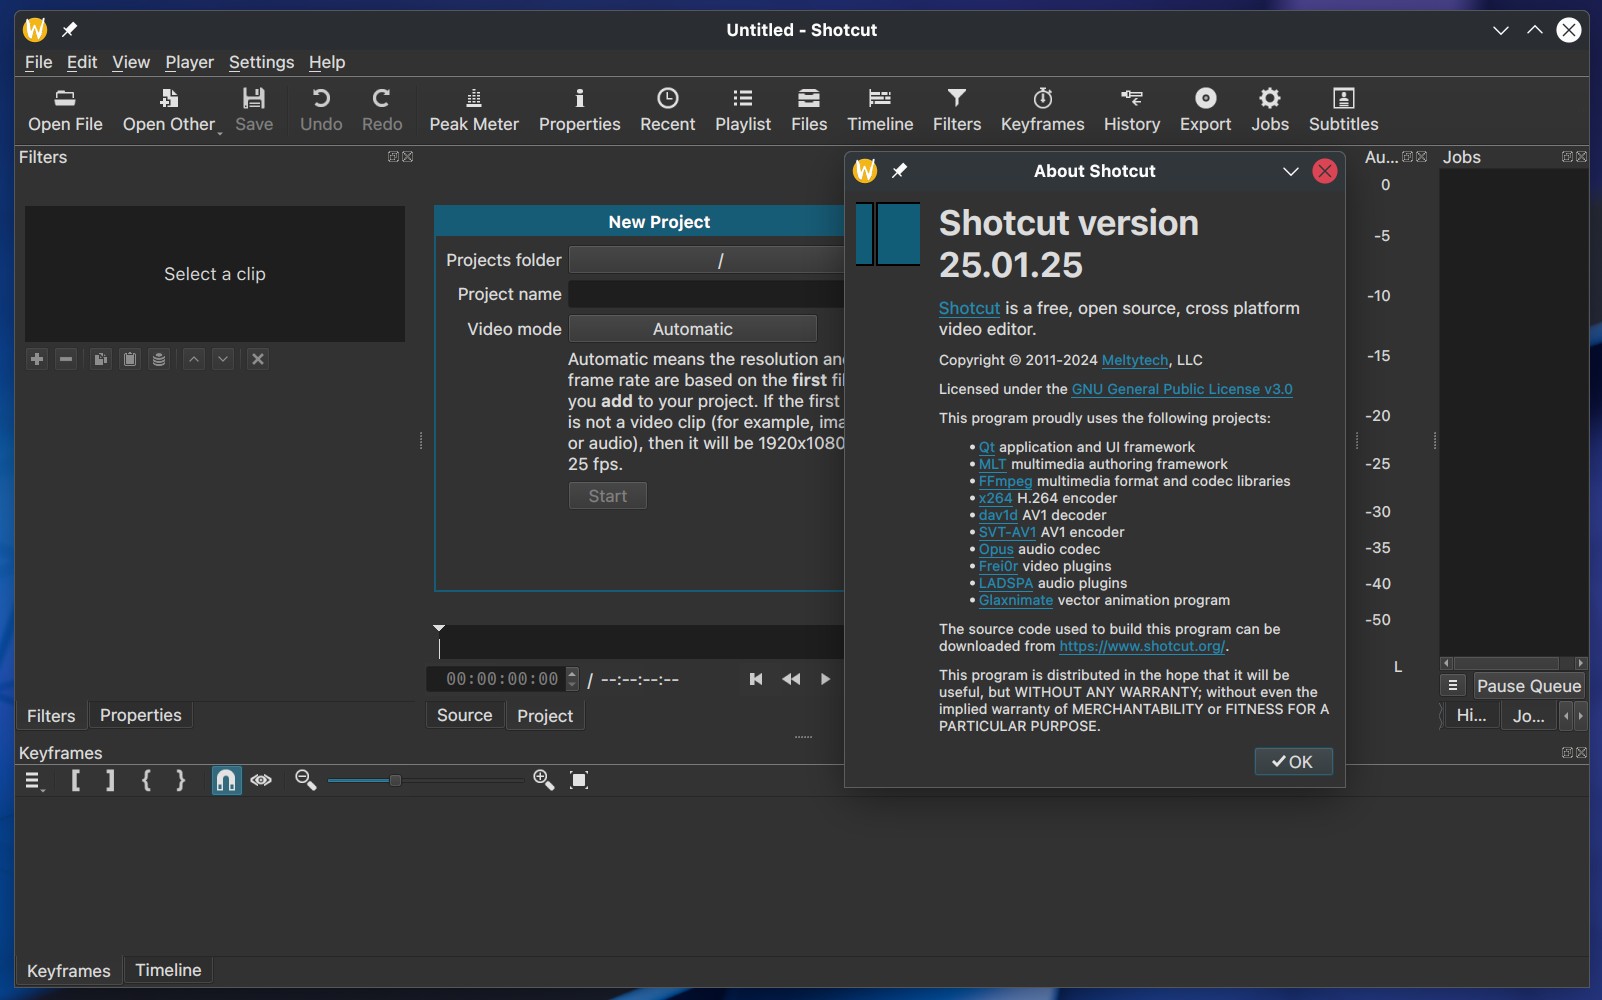Open the Jobs panel from the toolbar
Viewport: 1602px width, 1000px height.
(x=1270, y=110)
